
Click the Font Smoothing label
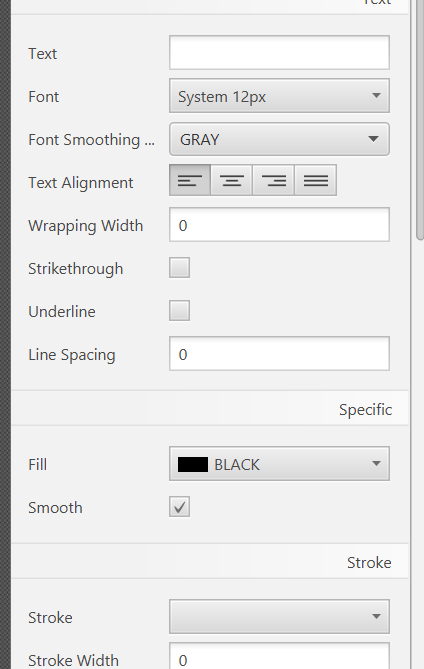coord(91,140)
